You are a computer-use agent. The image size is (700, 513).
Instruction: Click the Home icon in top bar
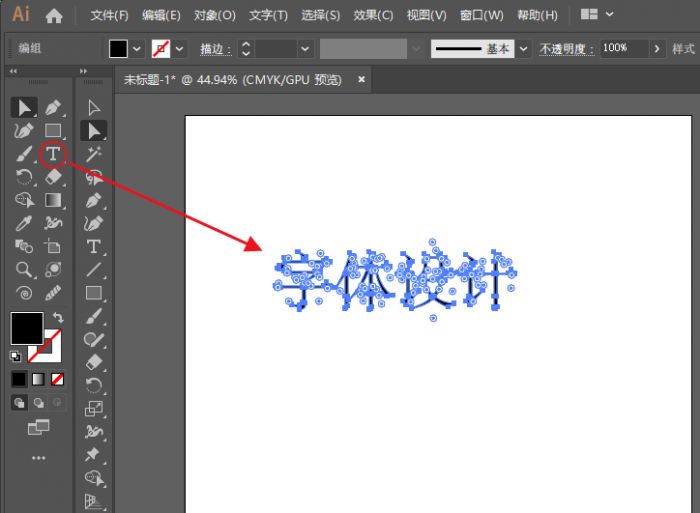coord(54,15)
